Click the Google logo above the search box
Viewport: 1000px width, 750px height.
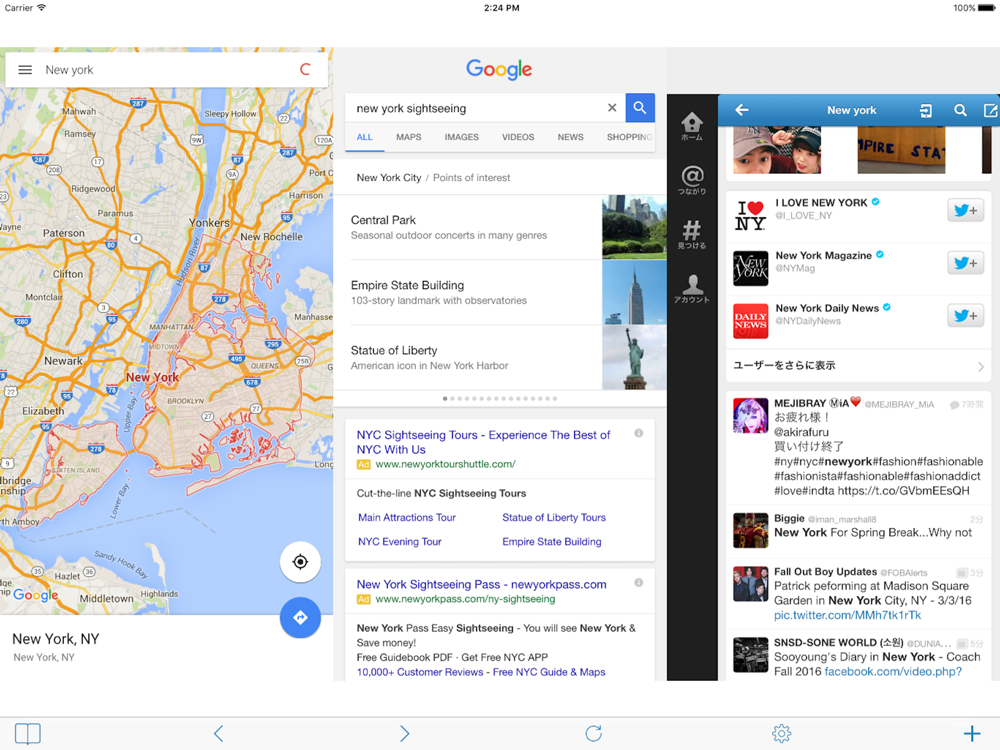(x=499, y=70)
